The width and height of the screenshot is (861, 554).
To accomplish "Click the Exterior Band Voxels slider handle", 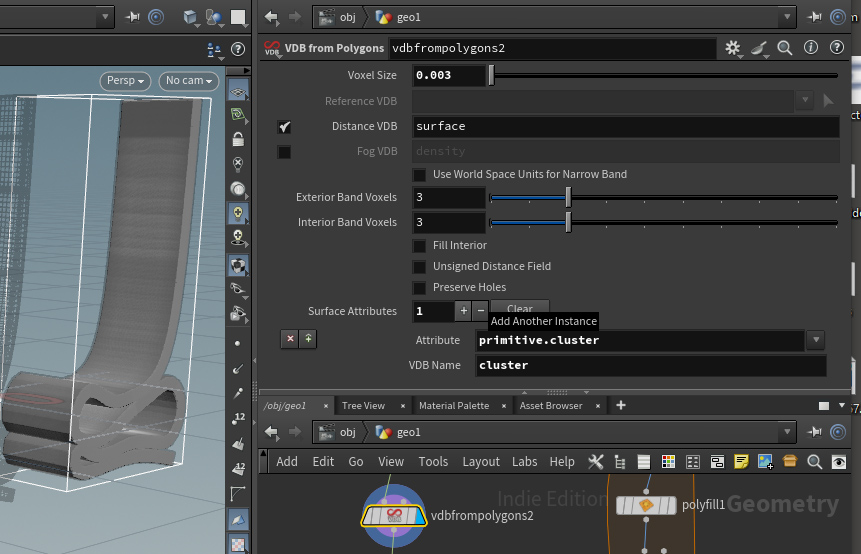I will pyautogui.click(x=568, y=198).
